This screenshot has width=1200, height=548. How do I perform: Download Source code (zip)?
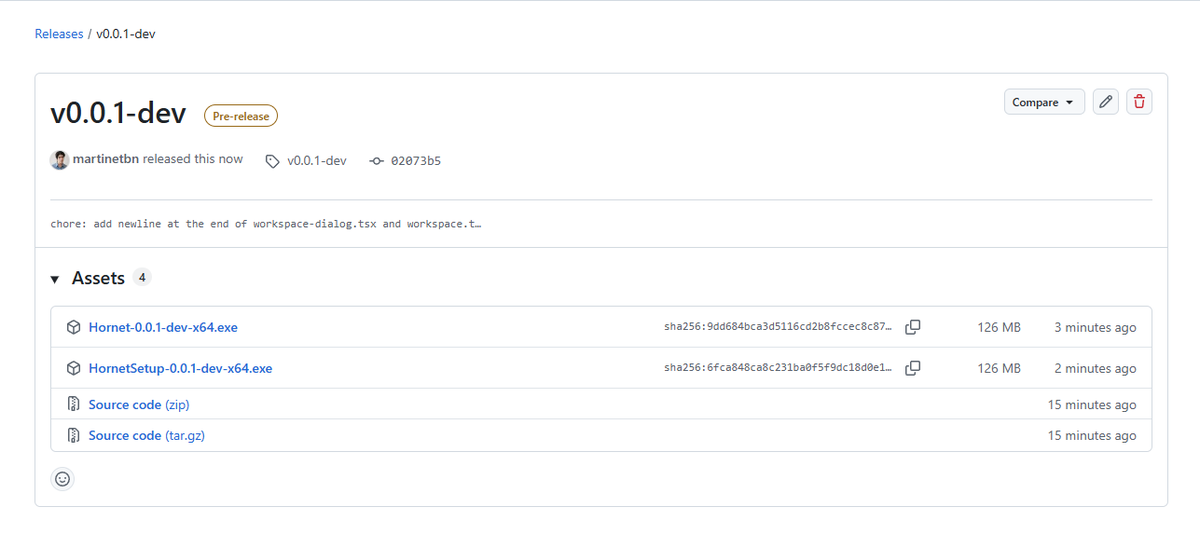(x=139, y=405)
